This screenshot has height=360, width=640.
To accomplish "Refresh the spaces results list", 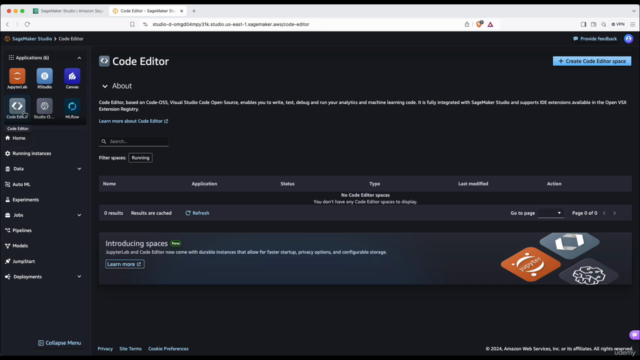I will [x=197, y=213].
